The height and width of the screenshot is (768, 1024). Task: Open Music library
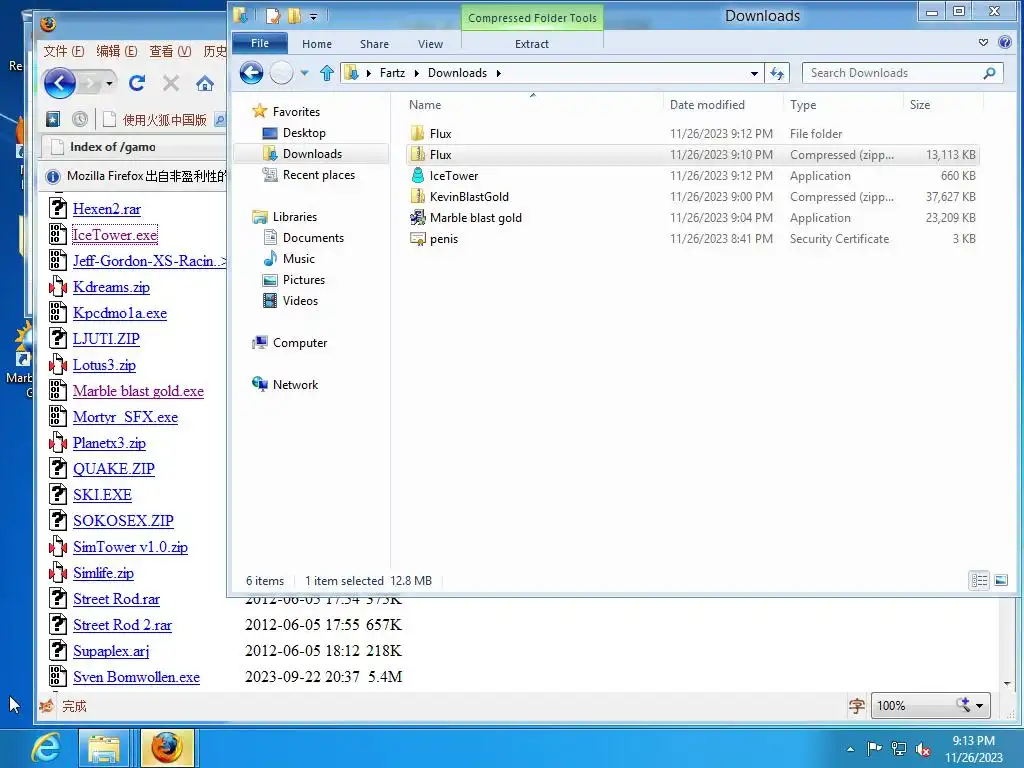298,259
